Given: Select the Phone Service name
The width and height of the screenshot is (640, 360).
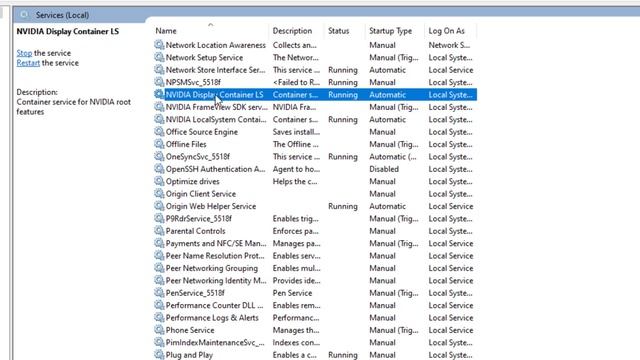Looking at the screenshot, I should tap(190, 330).
